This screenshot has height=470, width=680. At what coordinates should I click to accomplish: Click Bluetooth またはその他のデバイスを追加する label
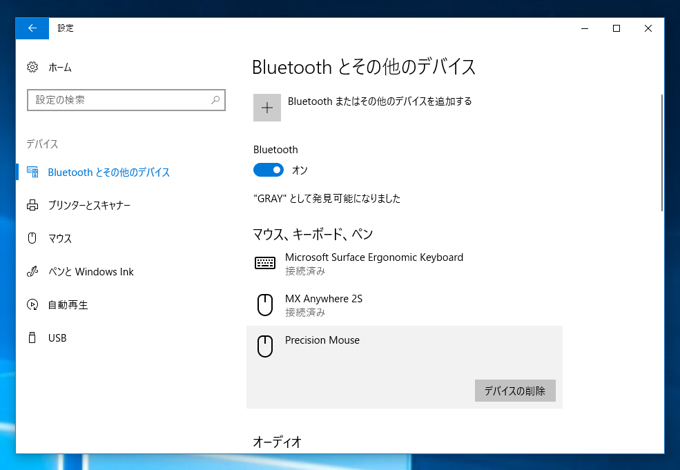click(x=380, y=101)
